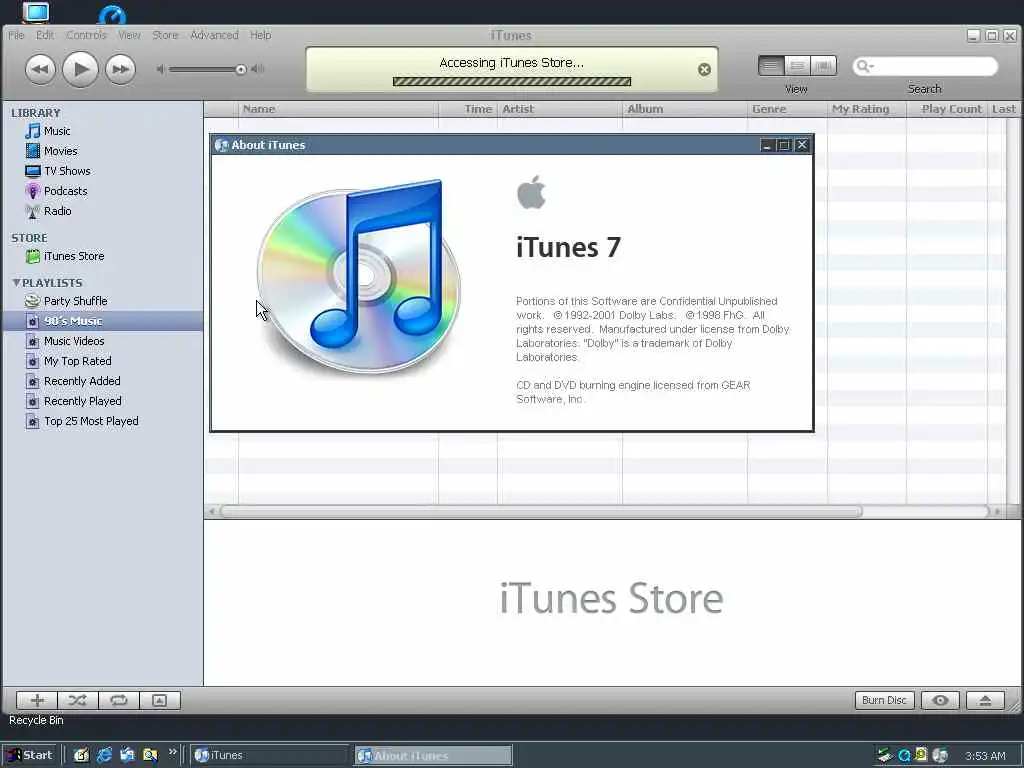
Task: Open the iTunes browser eye button
Action: (940, 701)
